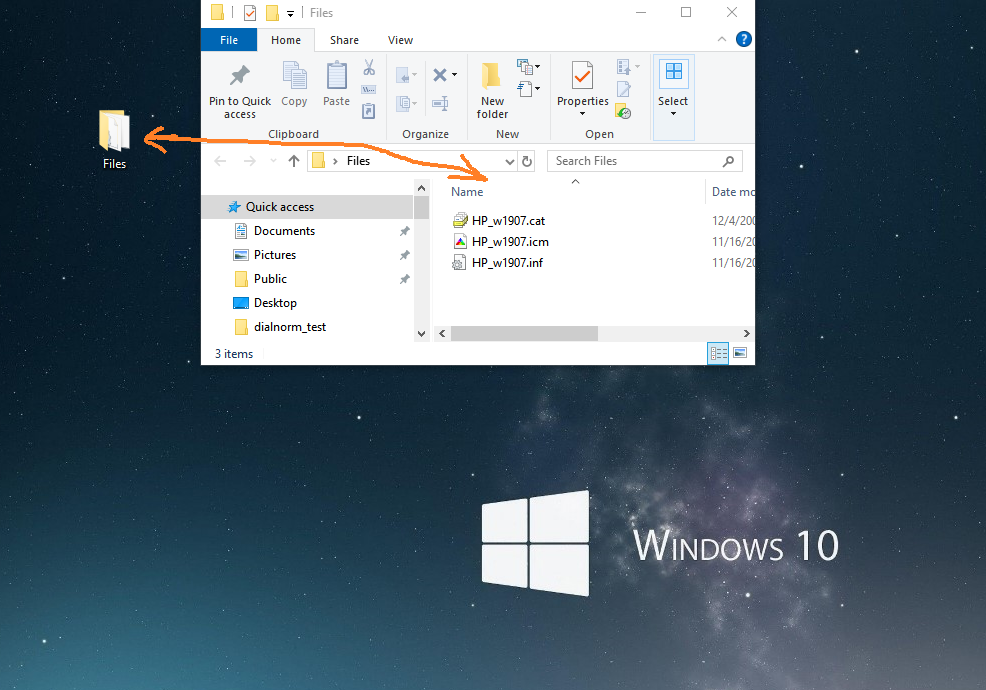This screenshot has height=690, width=986.
Task: Click the navigation pane vertical scrollbar thumb
Action: pyautogui.click(x=421, y=208)
